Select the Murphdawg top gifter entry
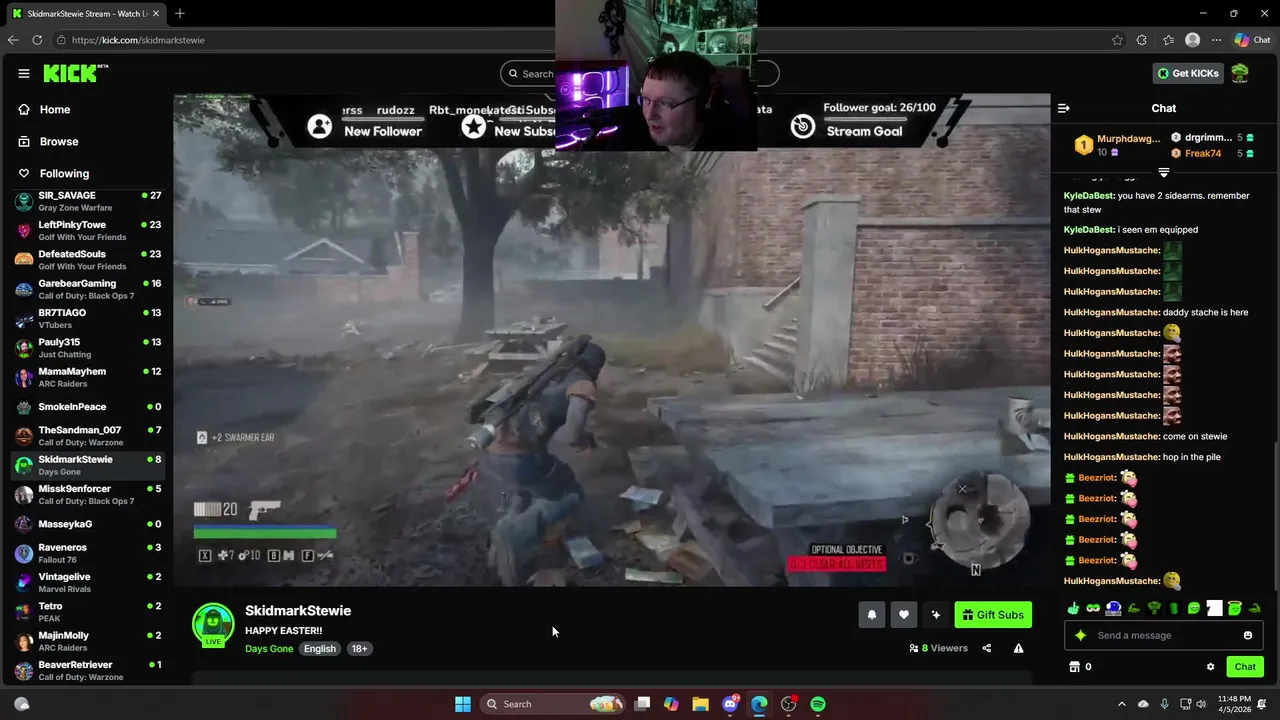This screenshot has width=1280, height=720. click(1118, 145)
